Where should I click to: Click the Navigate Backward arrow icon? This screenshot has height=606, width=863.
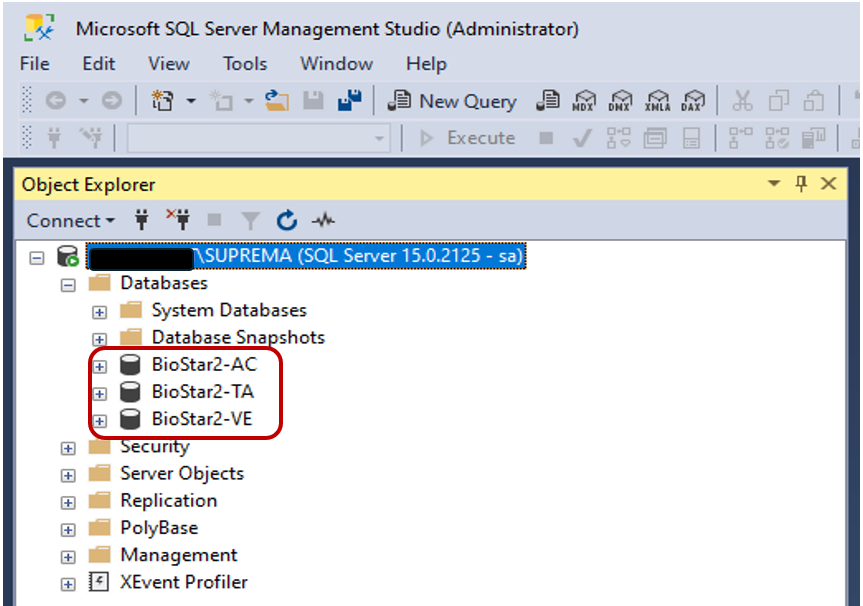coord(56,101)
